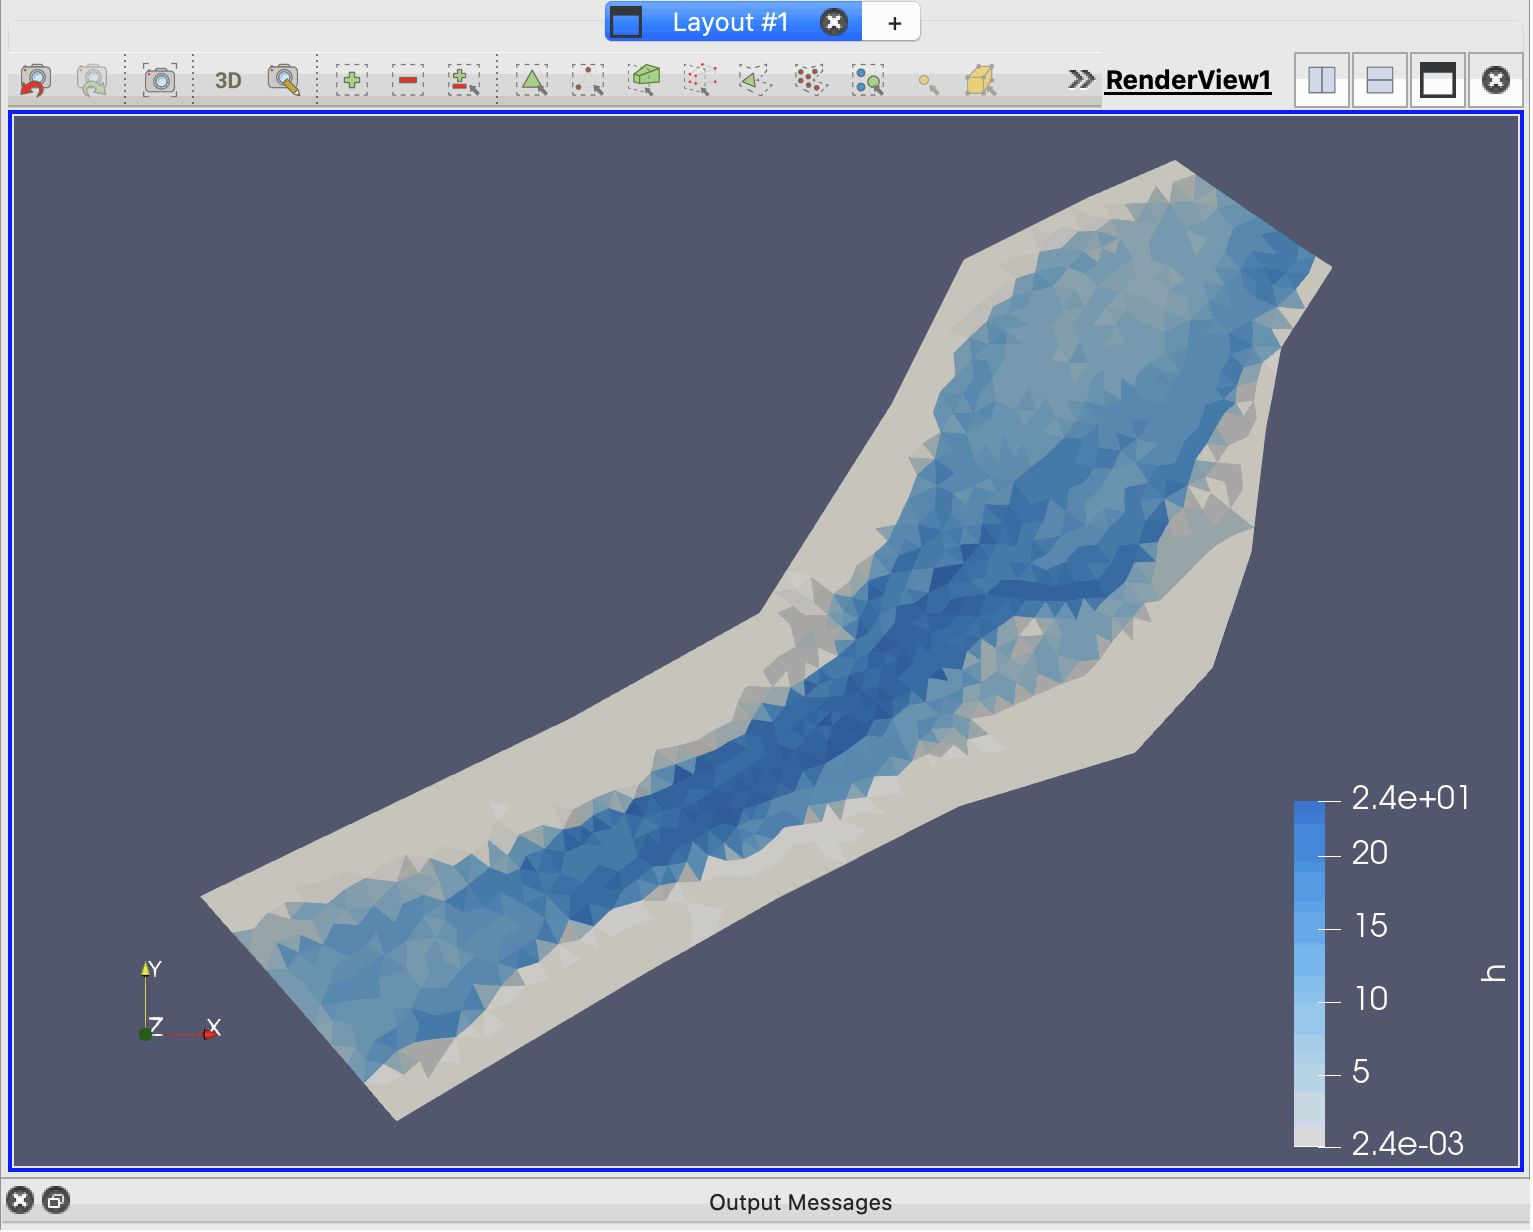Choose the select cells with polygon tool
This screenshot has width=1533, height=1232.
(x=755, y=80)
